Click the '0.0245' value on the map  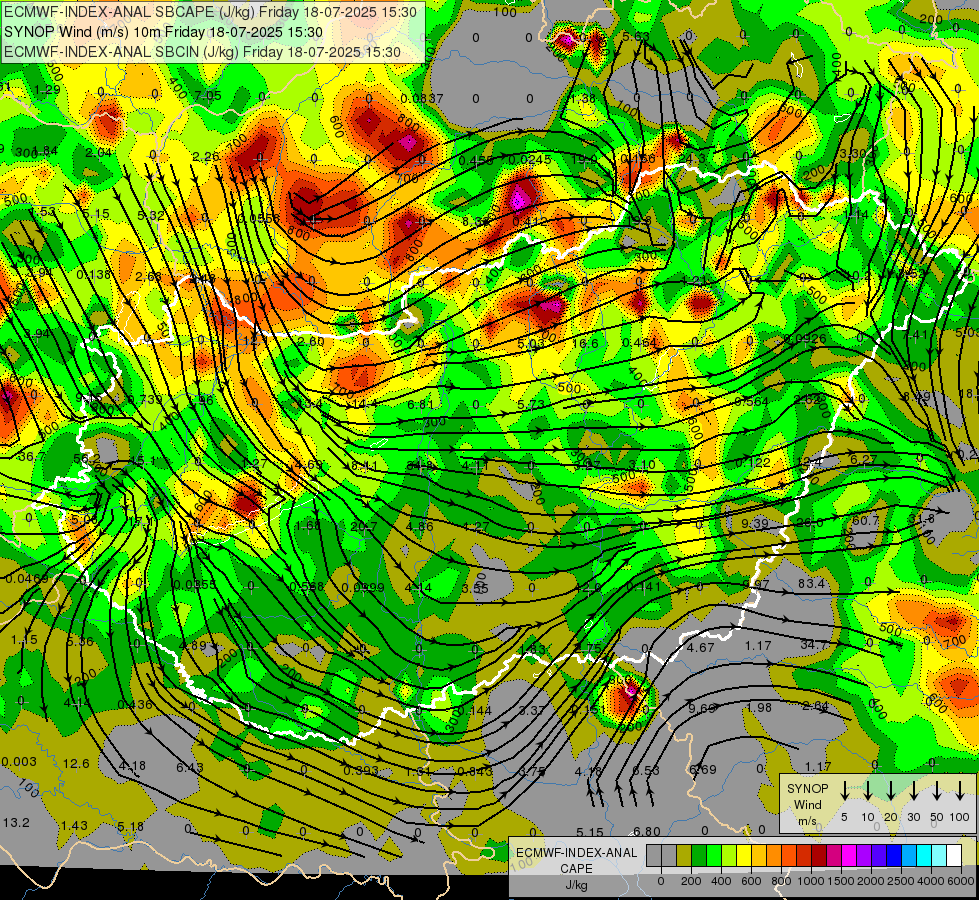point(530,159)
